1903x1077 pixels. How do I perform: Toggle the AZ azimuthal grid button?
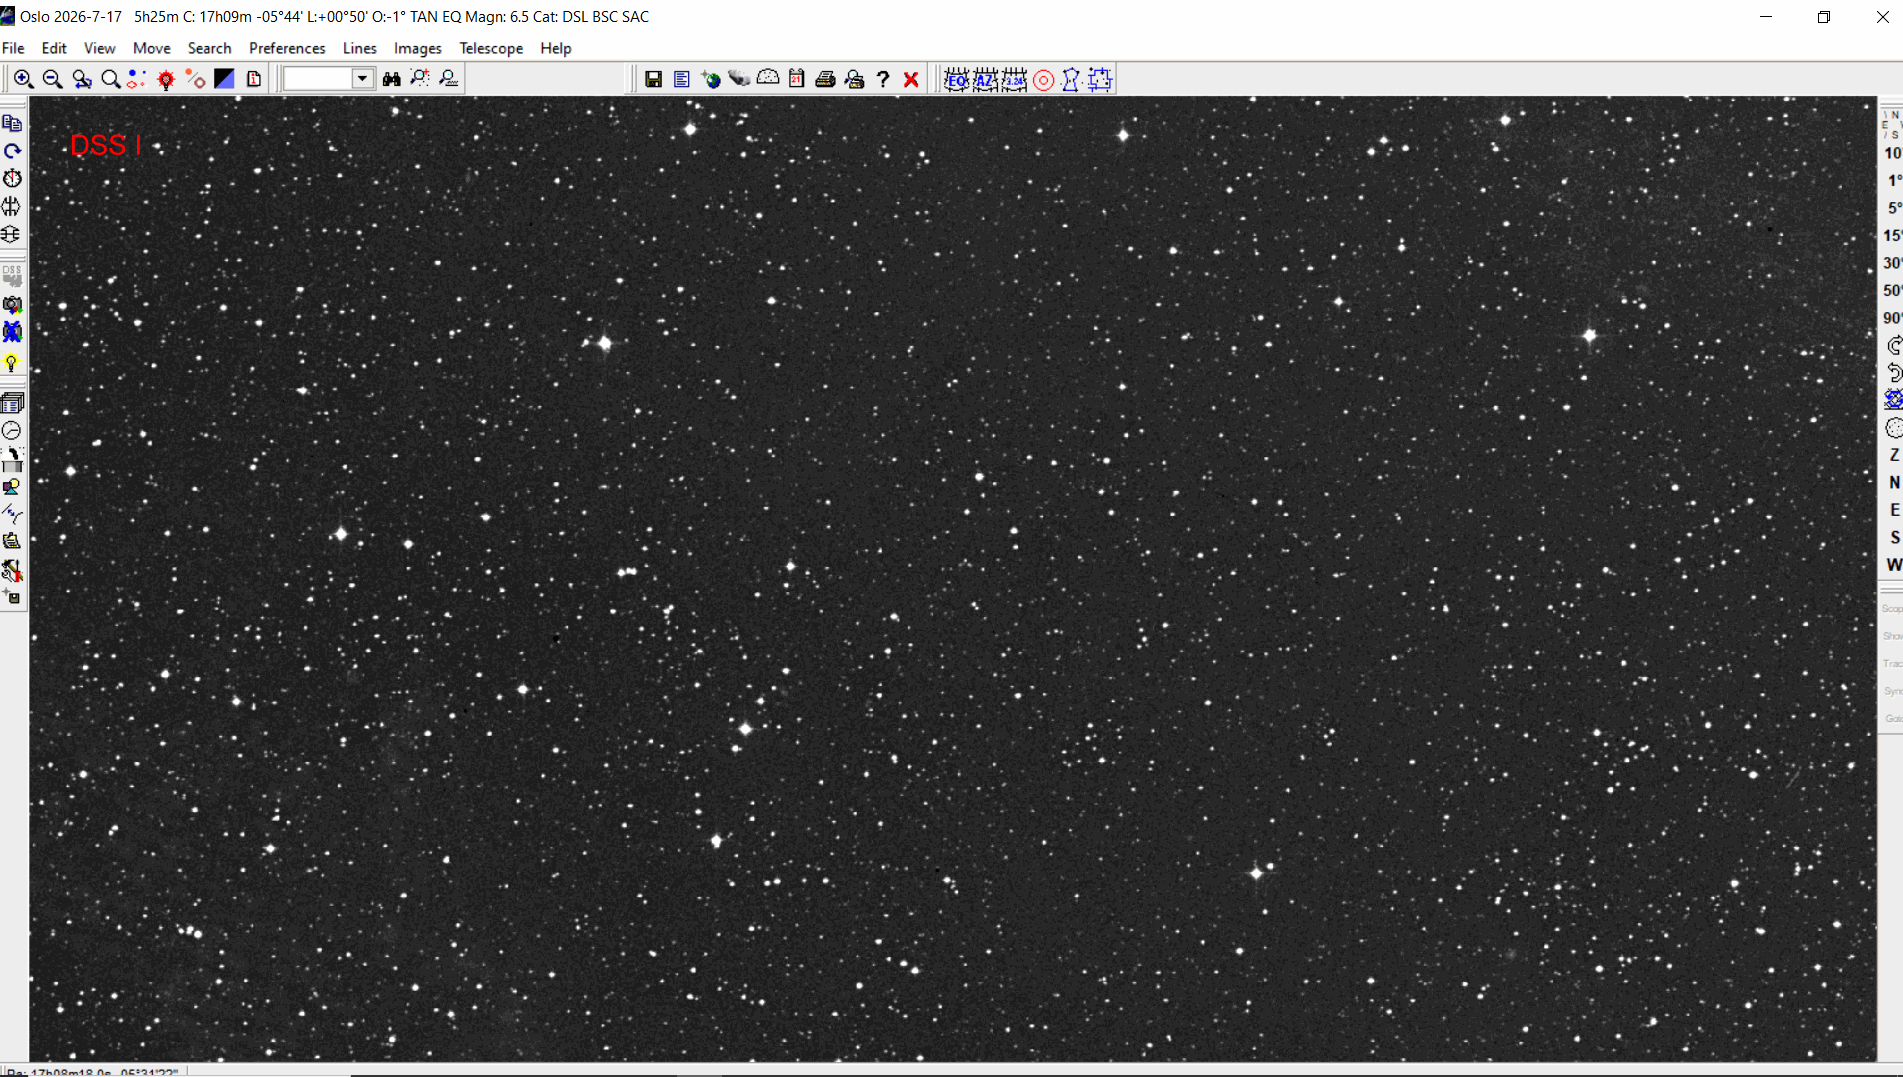tap(985, 79)
